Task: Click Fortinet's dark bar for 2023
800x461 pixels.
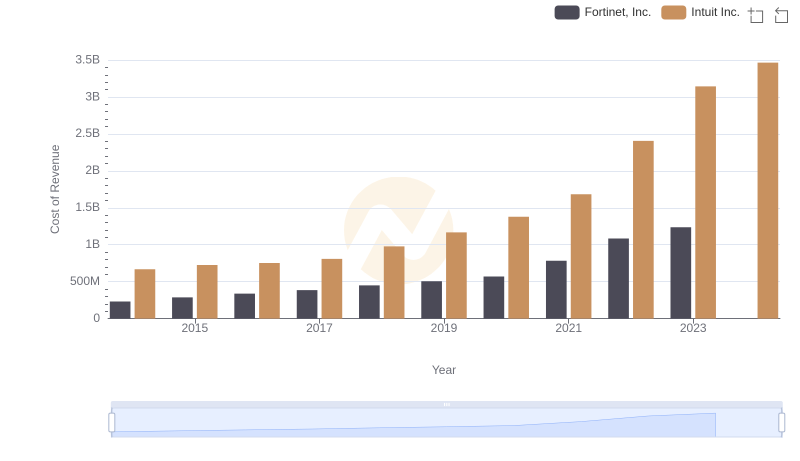Action: (x=681, y=273)
